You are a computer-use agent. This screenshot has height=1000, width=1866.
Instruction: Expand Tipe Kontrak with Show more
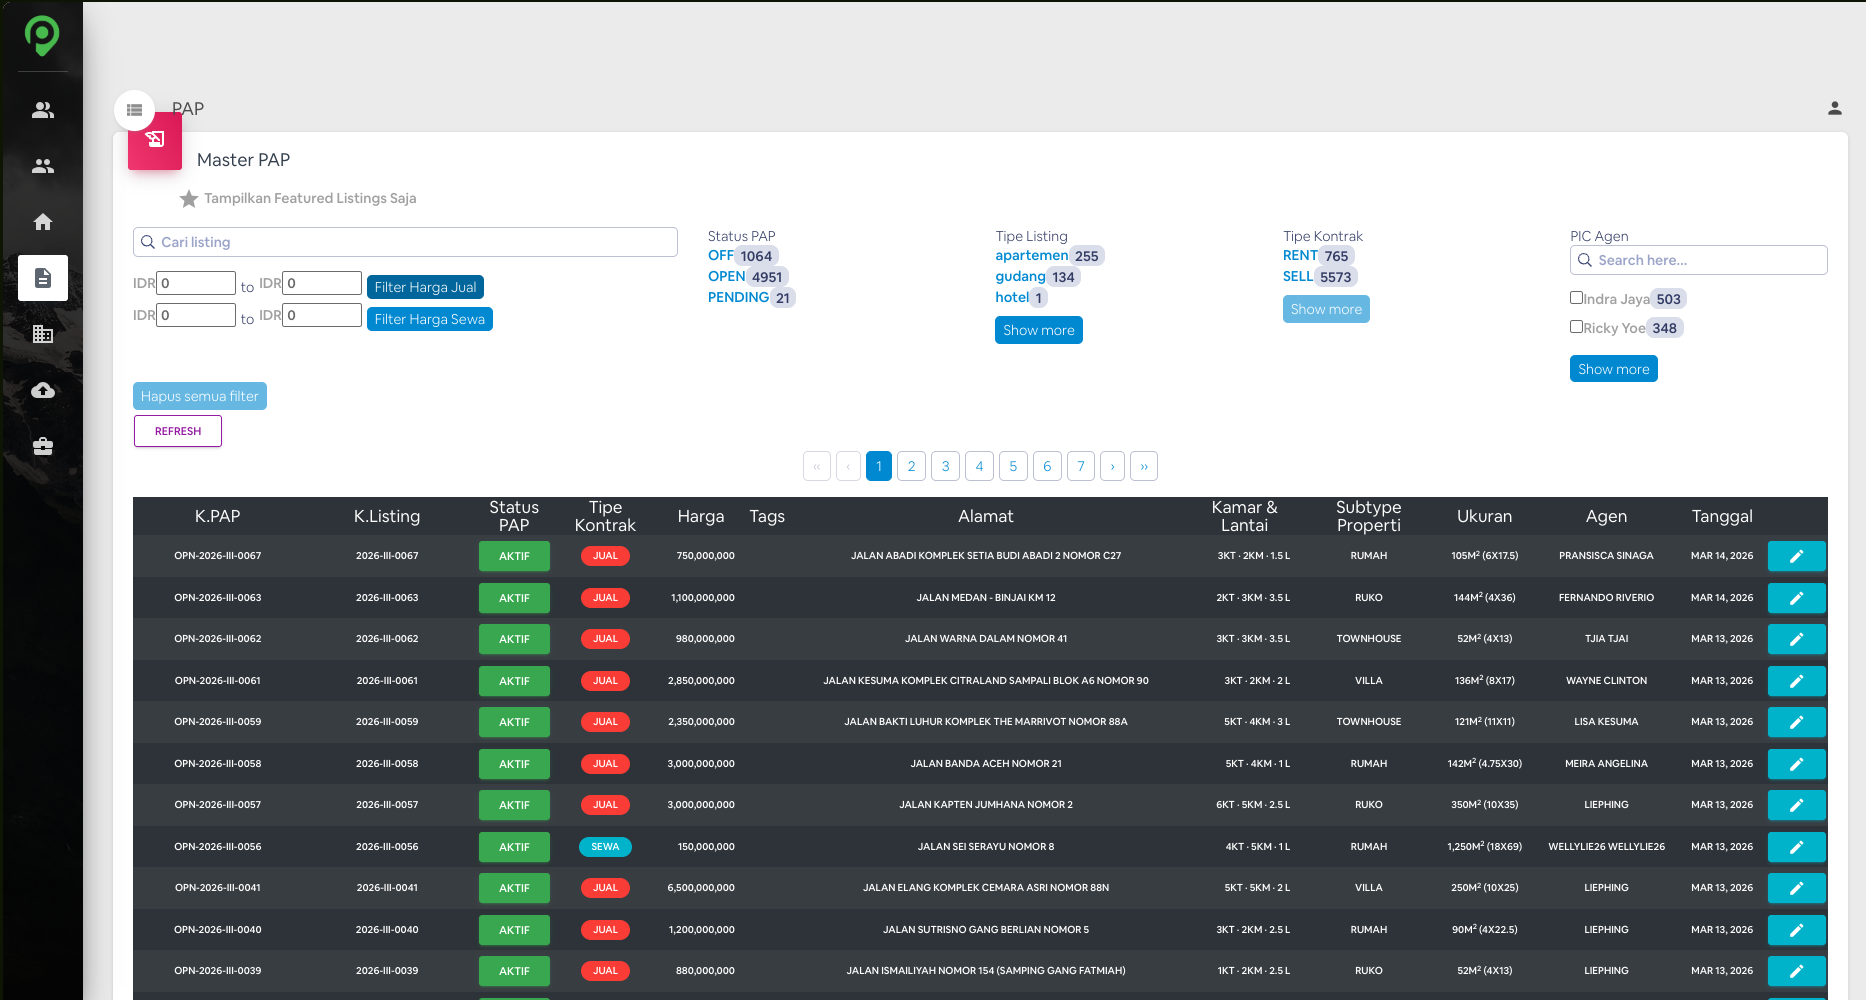[1326, 309]
